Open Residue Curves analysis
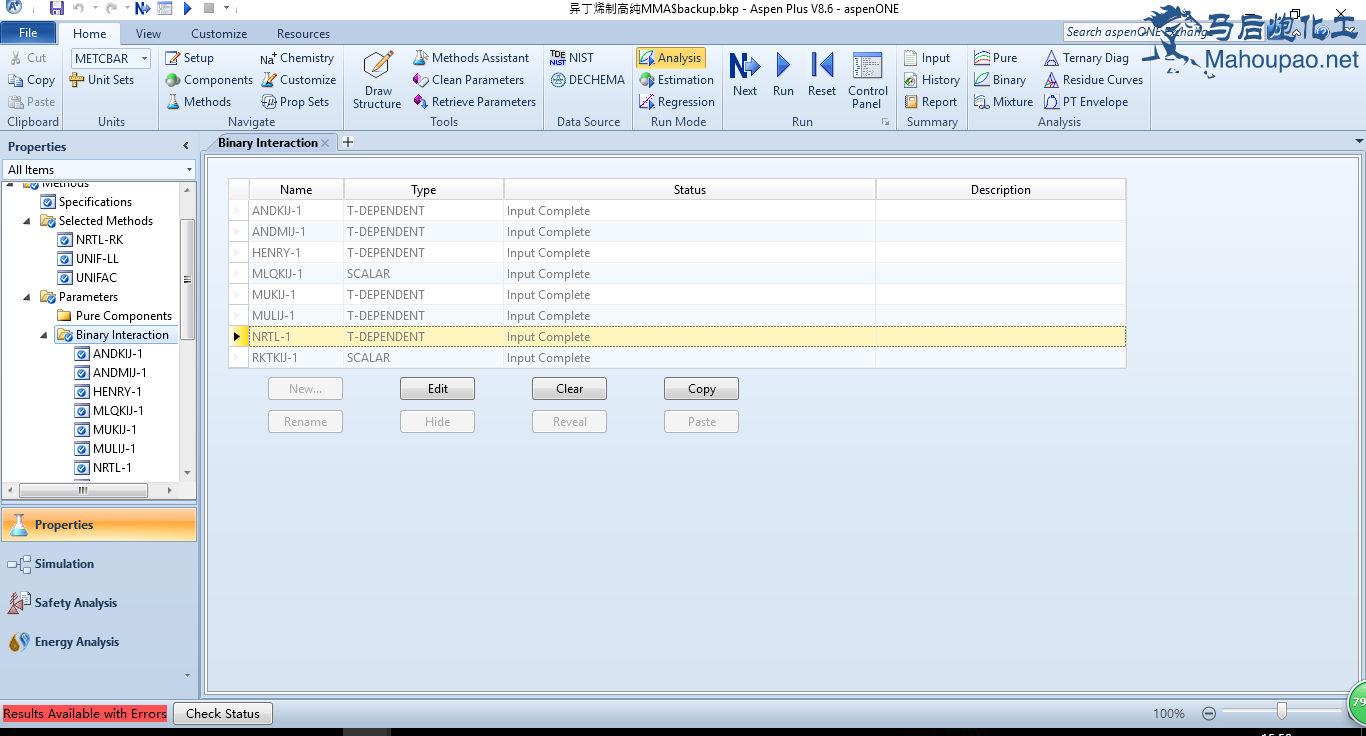Image resolution: width=1366 pixels, height=736 pixels. coord(1093,80)
